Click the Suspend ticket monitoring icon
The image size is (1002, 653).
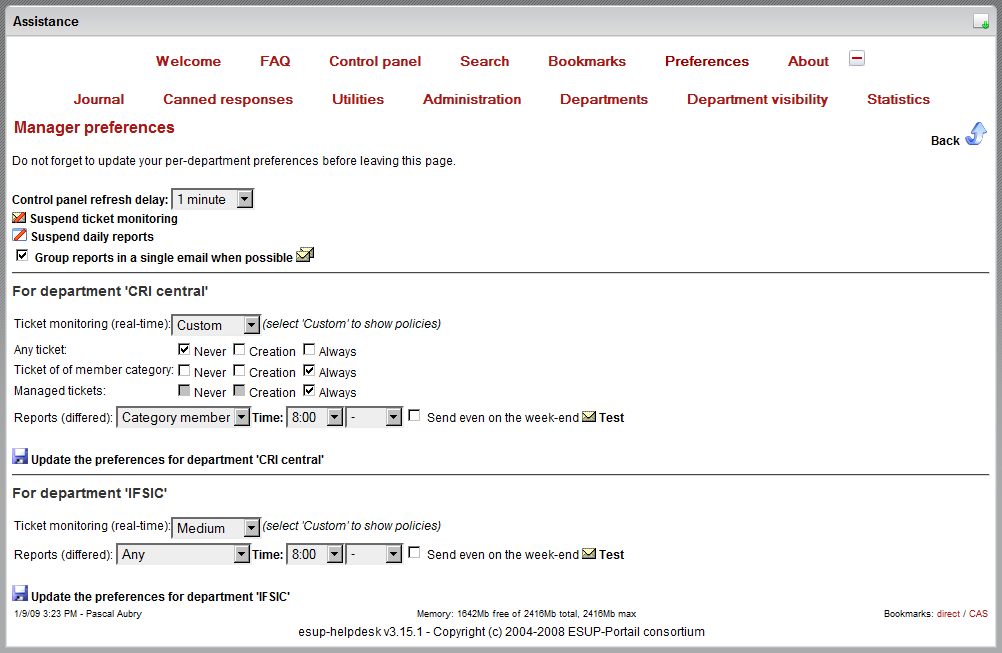coord(19,218)
